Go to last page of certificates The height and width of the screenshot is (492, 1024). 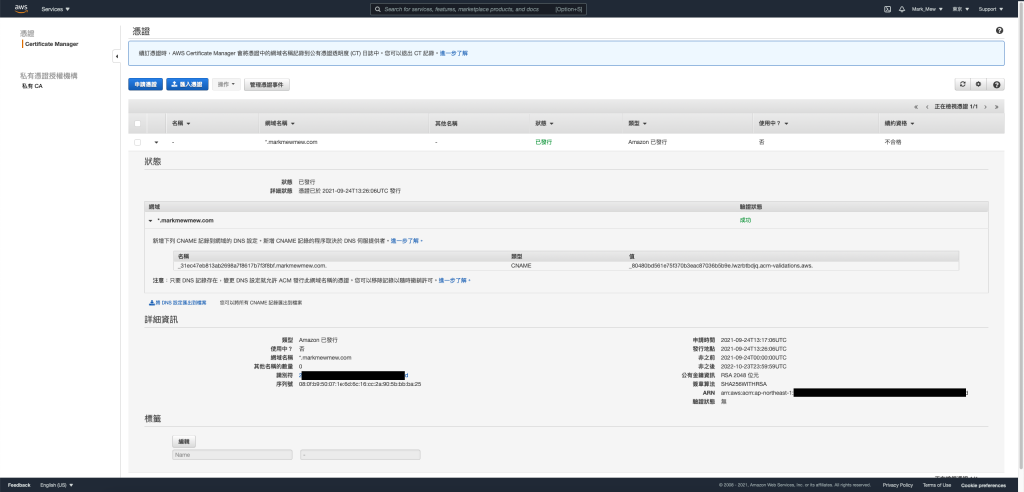(x=995, y=107)
